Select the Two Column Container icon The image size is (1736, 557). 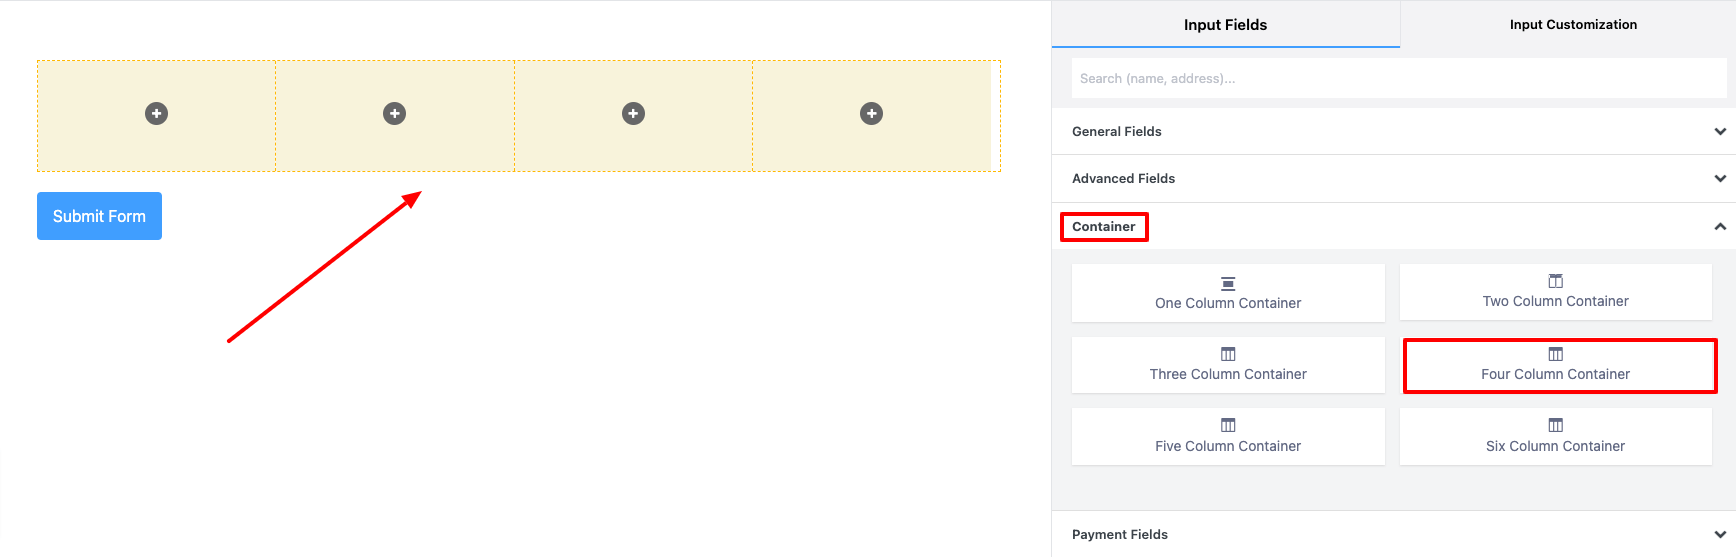point(1556,281)
